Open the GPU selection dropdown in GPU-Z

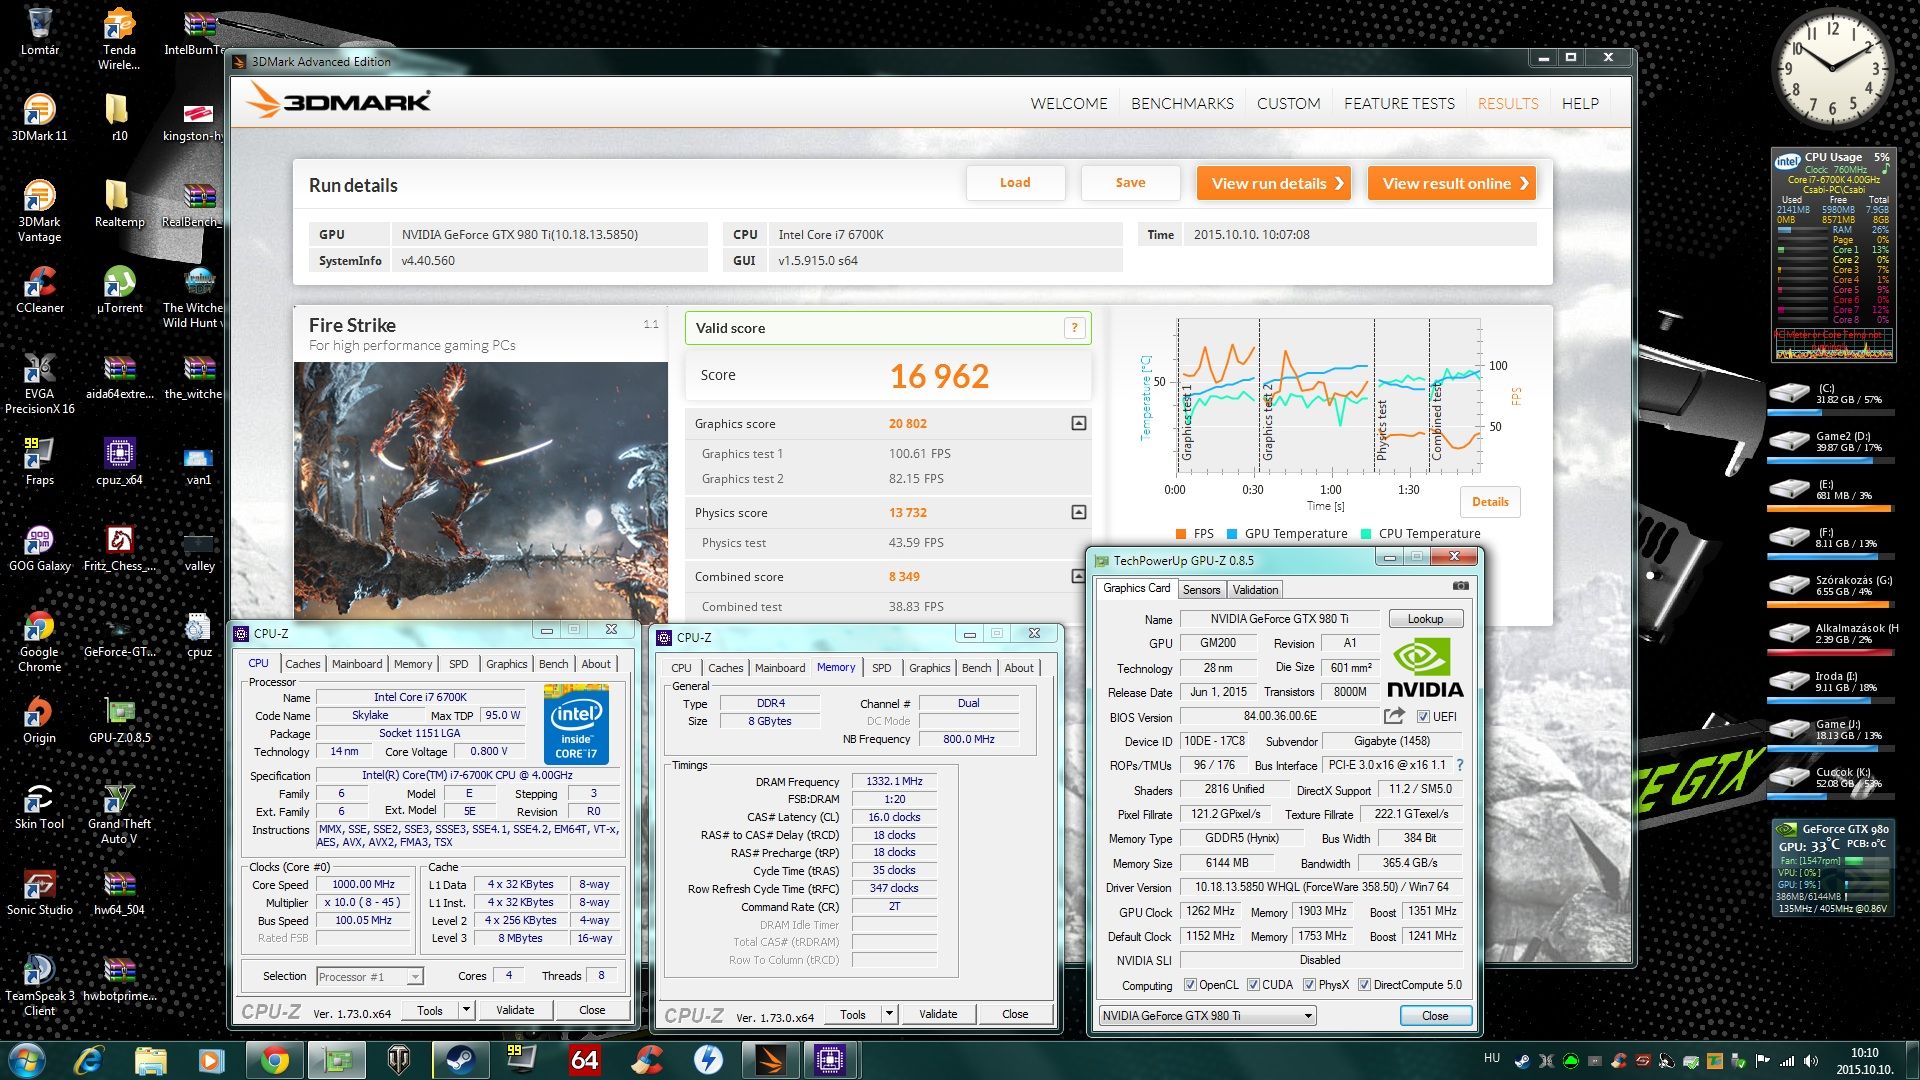coord(1207,1016)
